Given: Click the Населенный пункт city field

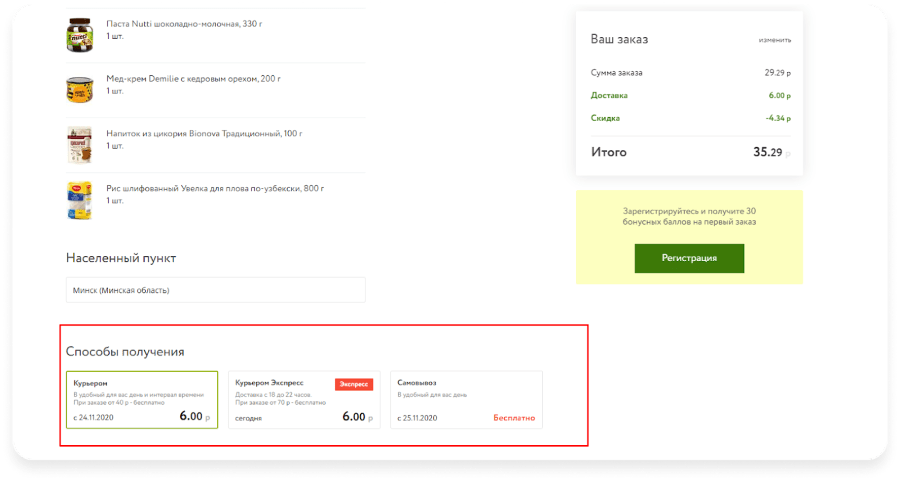Looking at the screenshot, I should tap(216, 290).
